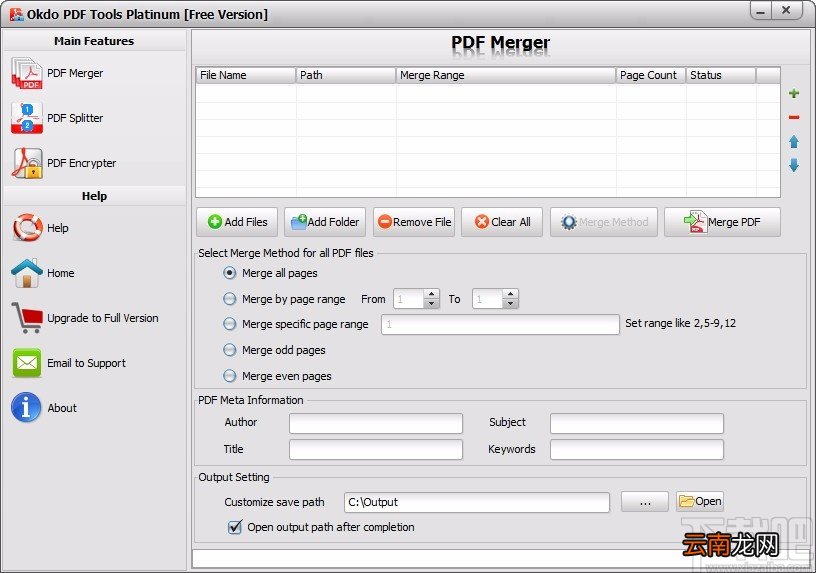Click the From page number field

pos(409,299)
